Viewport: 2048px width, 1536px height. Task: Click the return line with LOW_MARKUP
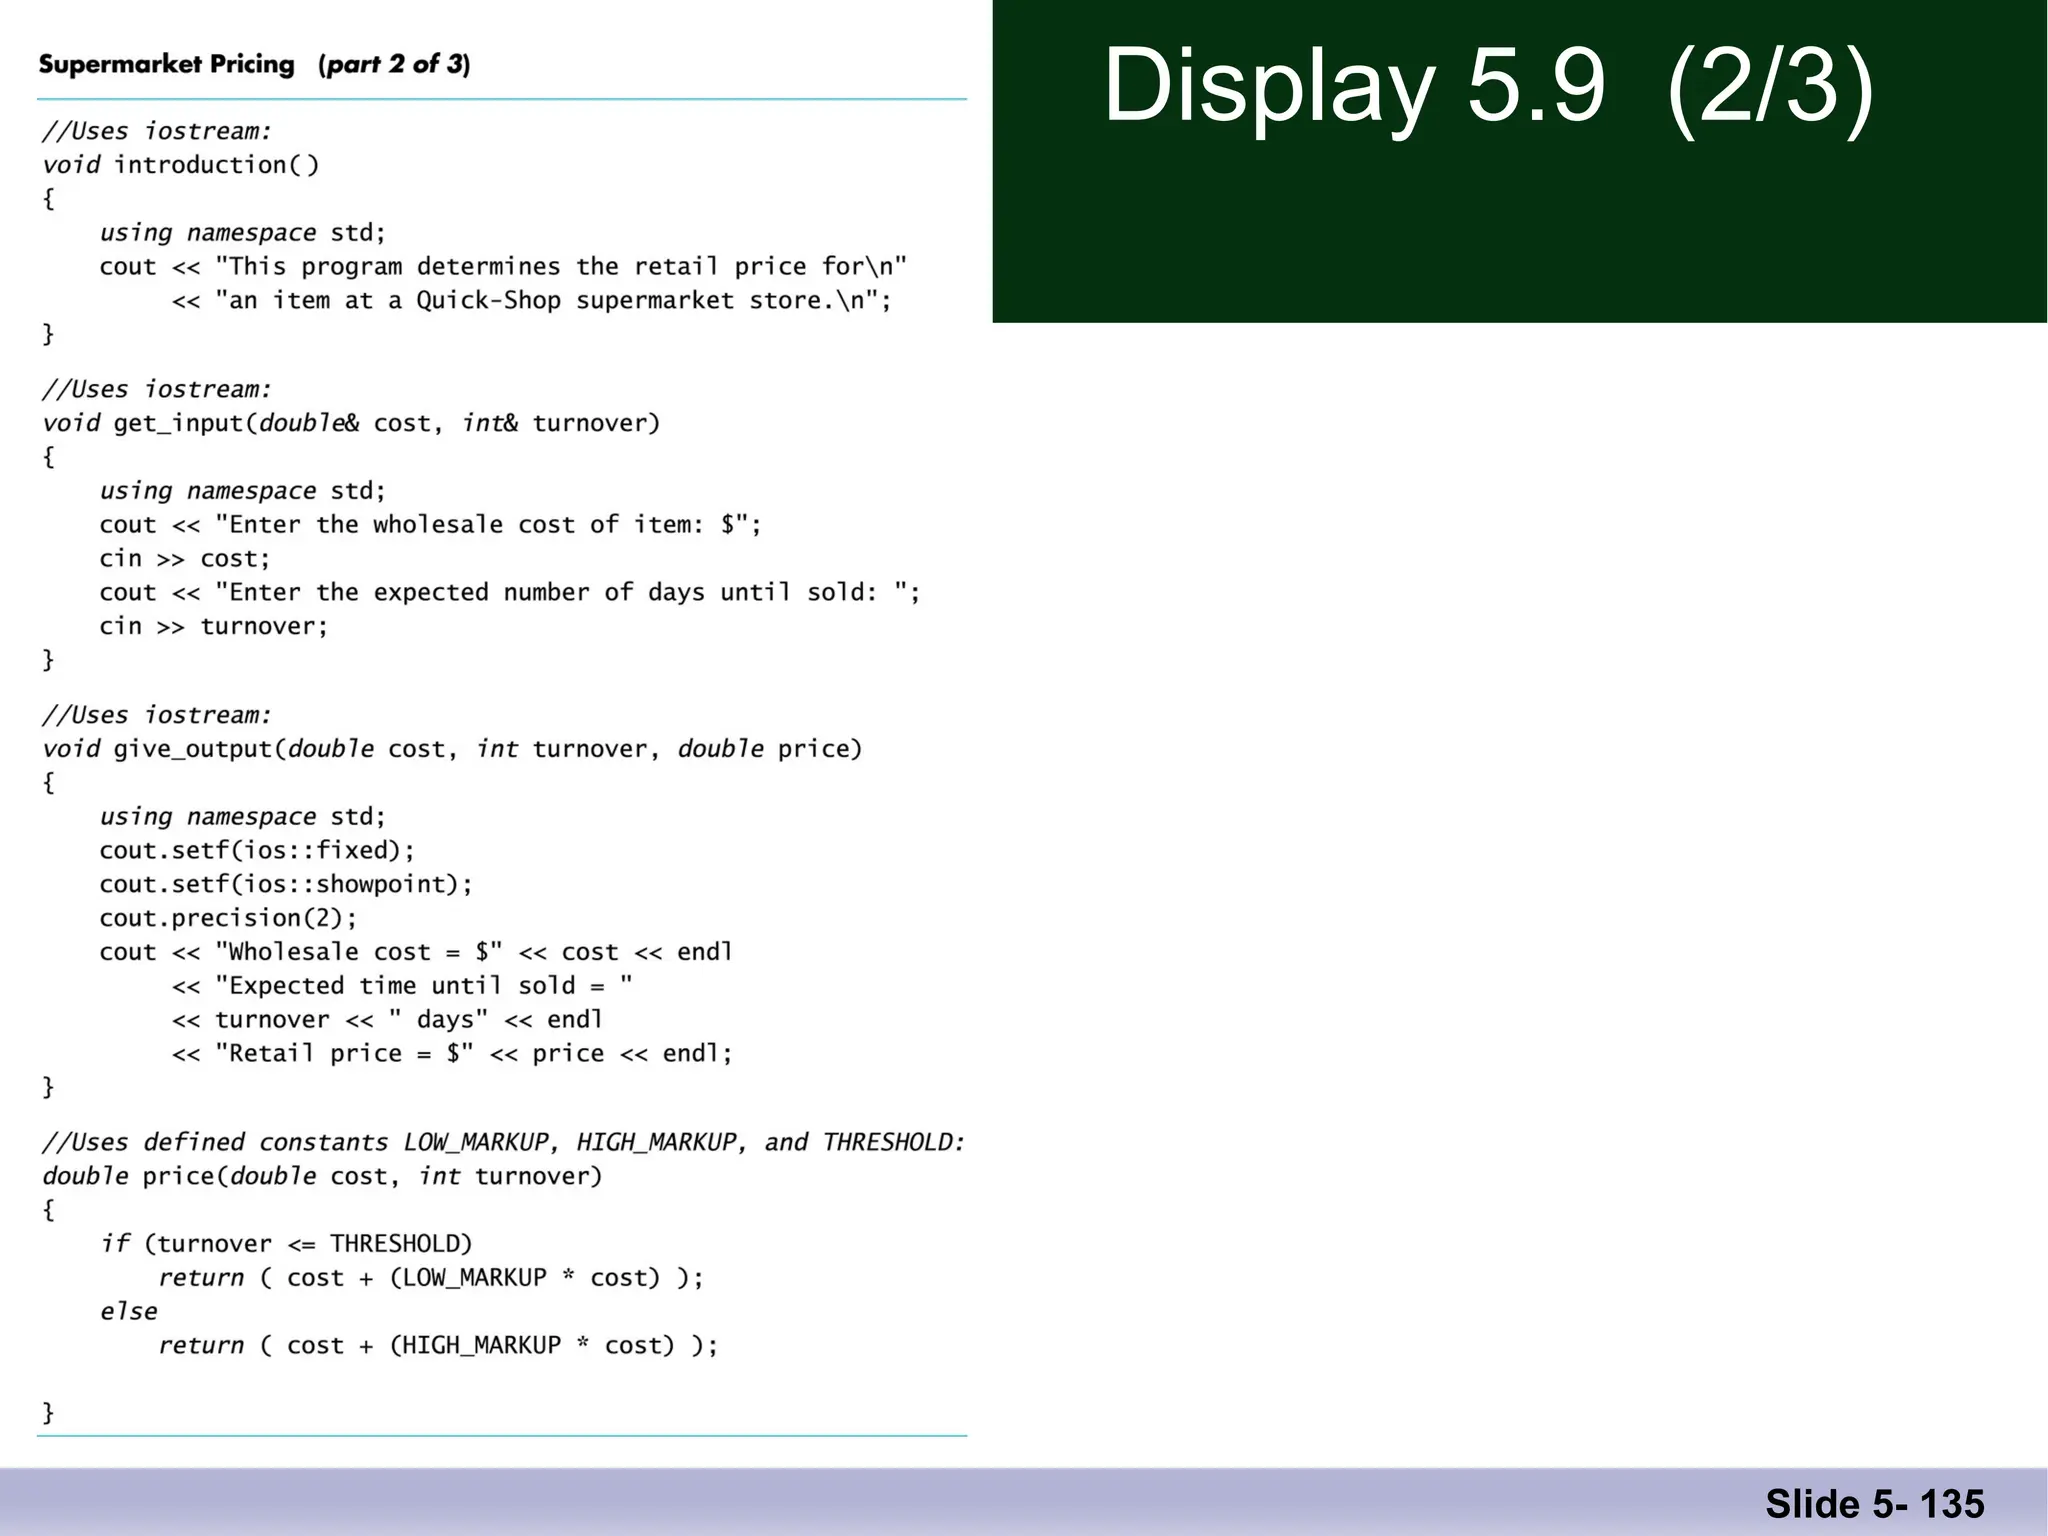coord(431,1279)
